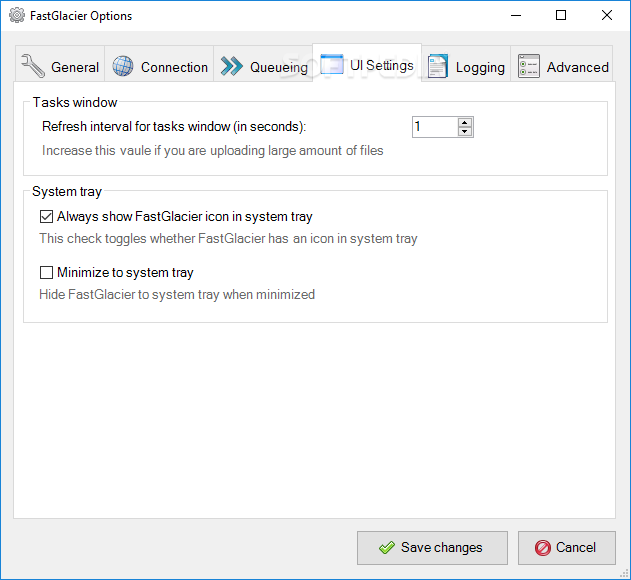Click the "FastGlacier Options" window title

pos(81,16)
